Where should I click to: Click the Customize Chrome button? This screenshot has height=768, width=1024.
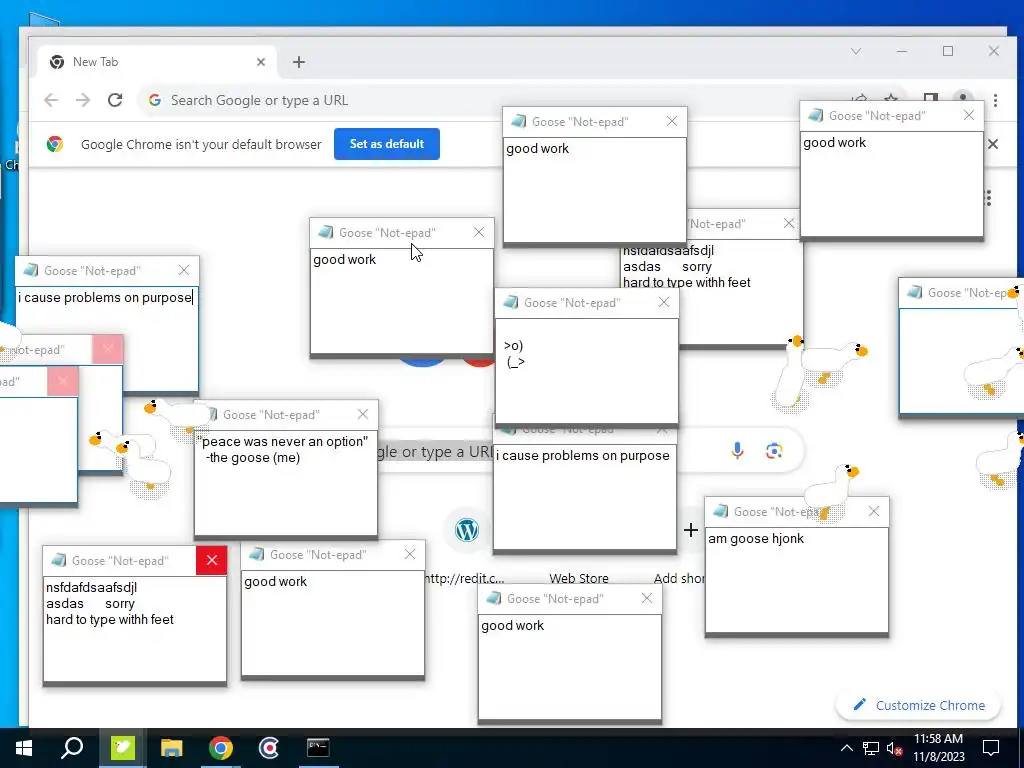coord(919,705)
